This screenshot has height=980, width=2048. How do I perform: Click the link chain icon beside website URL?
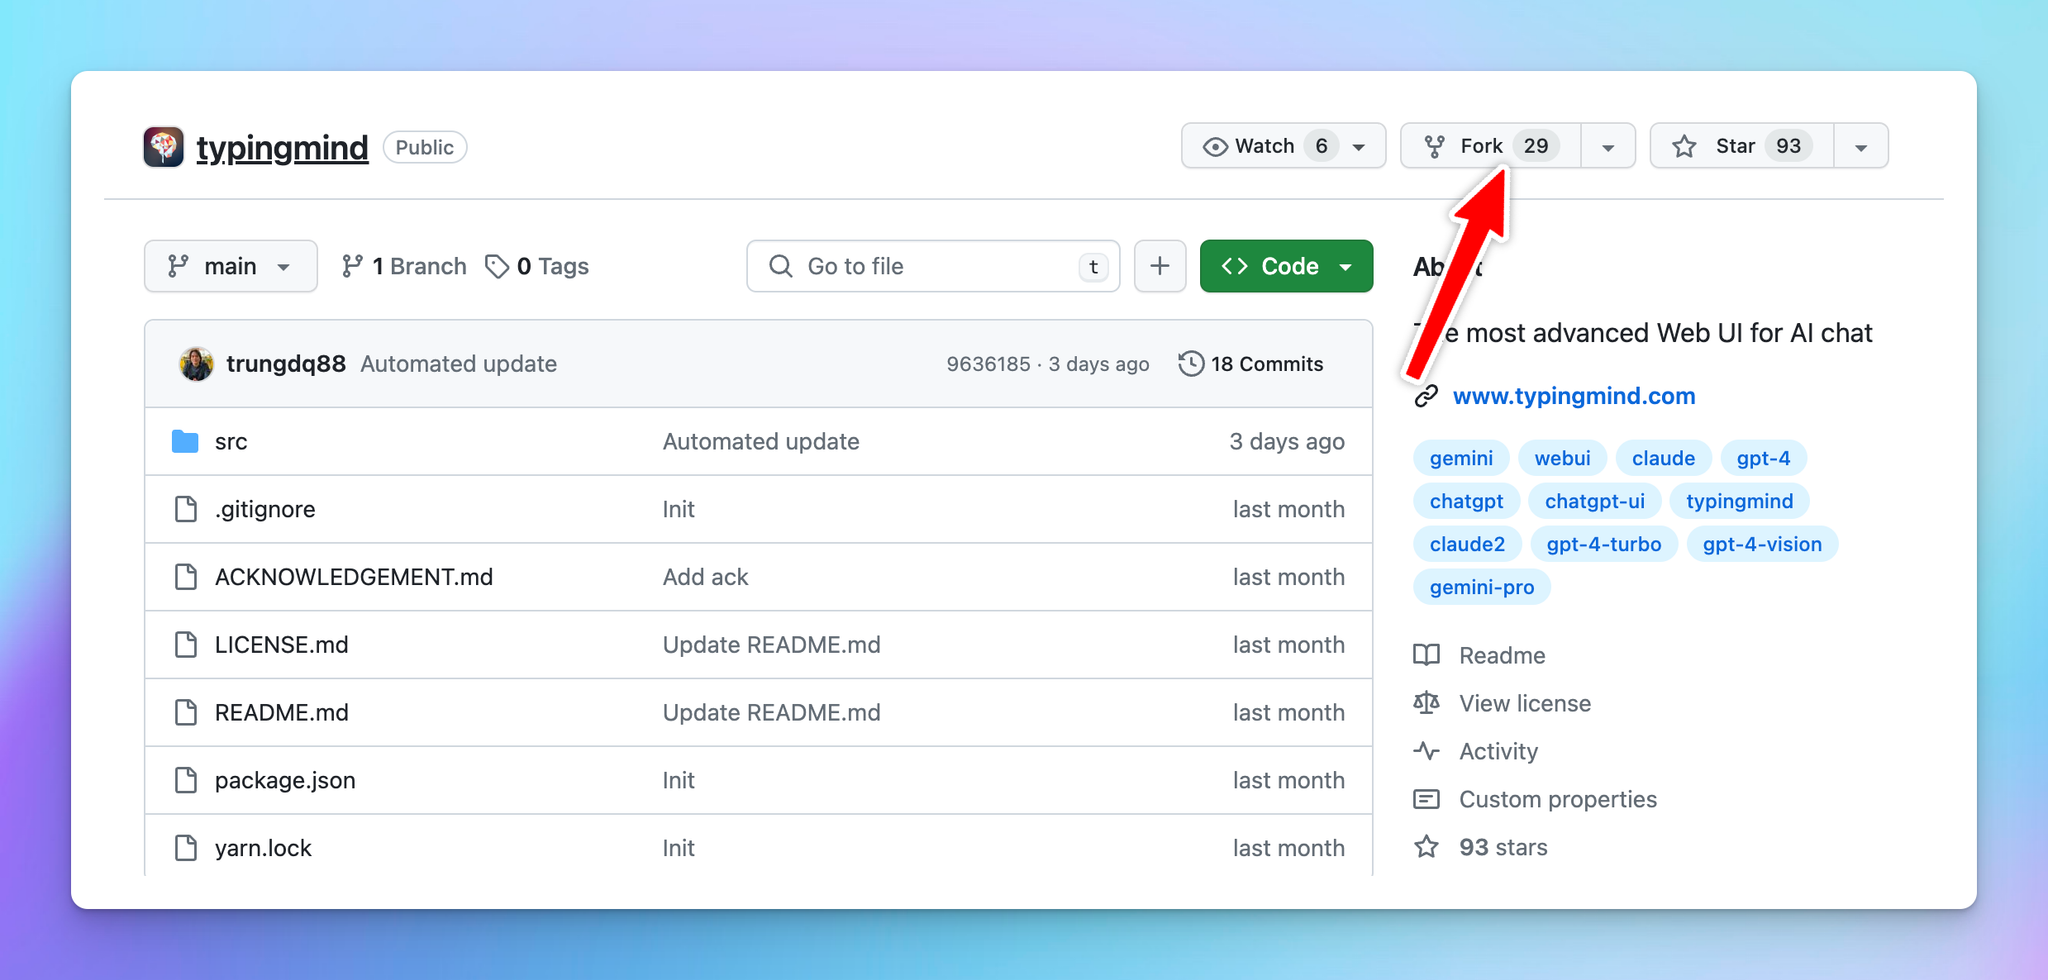(x=1426, y=396)
